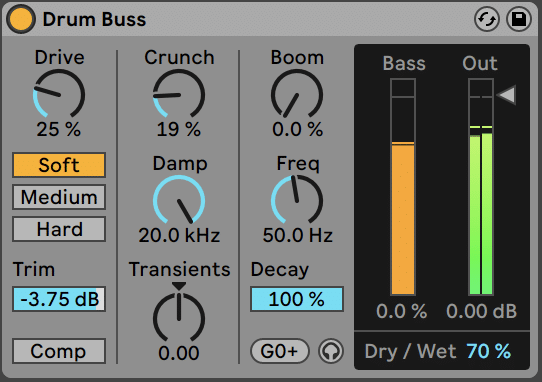Select the Hard drive type
Viewport: 542px width, 382px height.
click(x=59, y=229)
